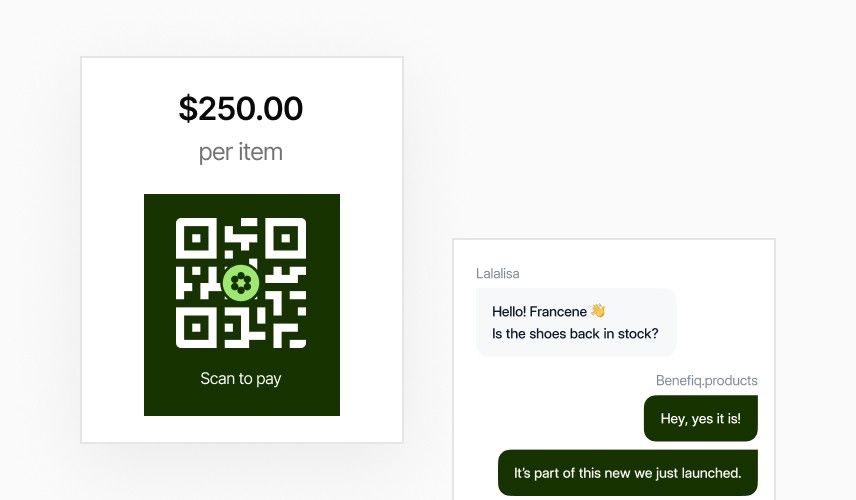
Task: Click the word "Hello!" in Lalalisa's message
Action: (x=509, y=311)
